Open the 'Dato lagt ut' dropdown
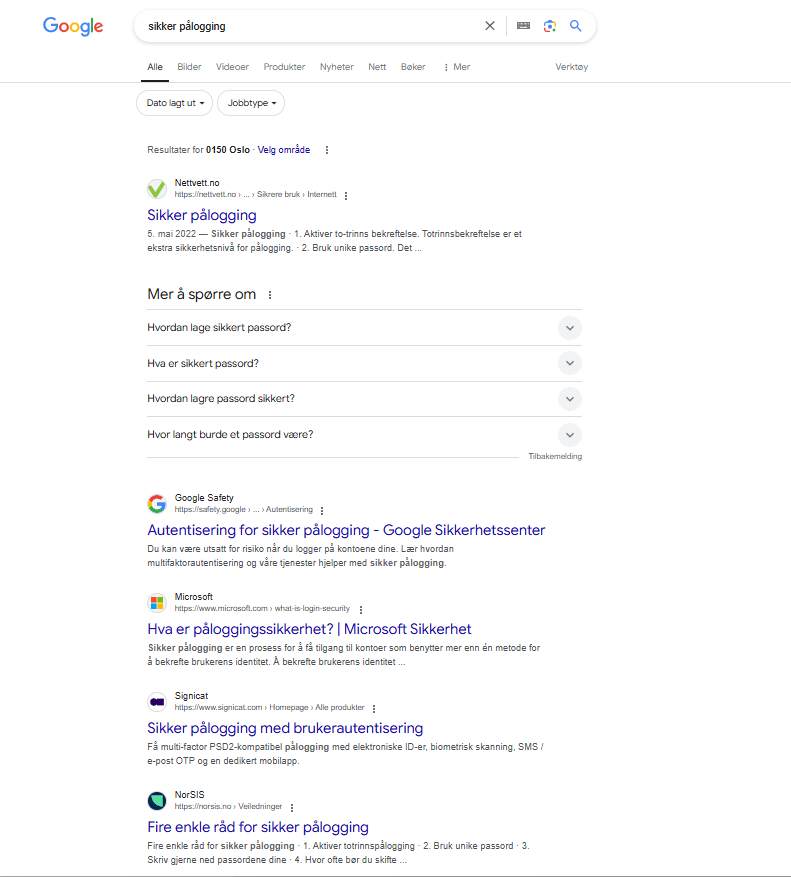791x877 pixels. pyautogui.click(x=175, y=103)
